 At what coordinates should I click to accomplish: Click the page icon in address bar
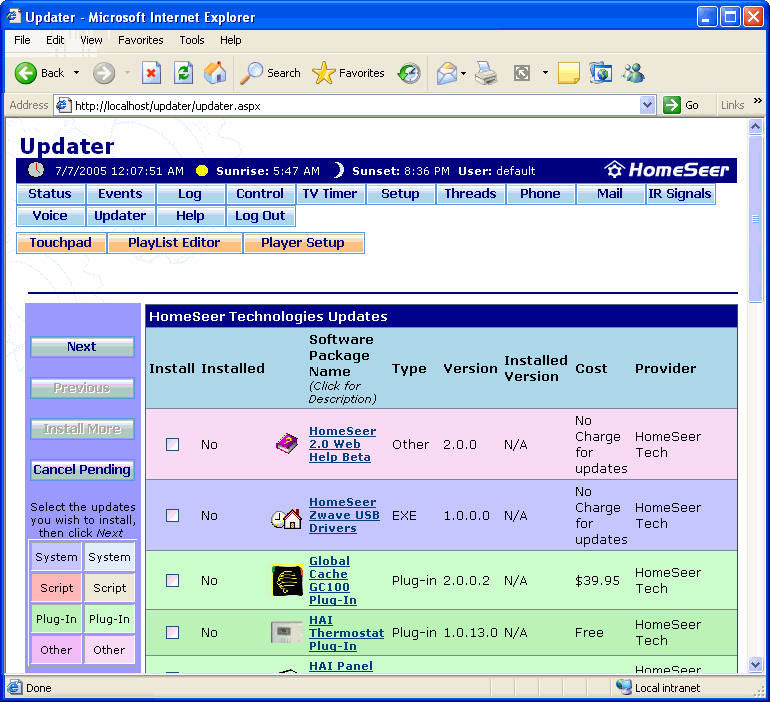[63, 105]
